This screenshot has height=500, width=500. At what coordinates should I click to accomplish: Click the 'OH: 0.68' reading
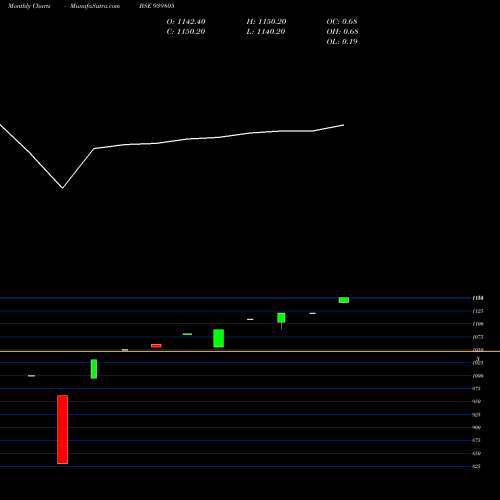click(342, 32)
